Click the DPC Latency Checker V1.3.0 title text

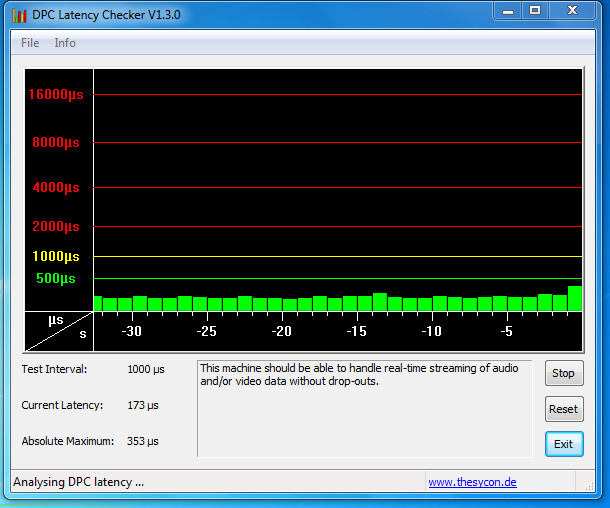[106, 15]
